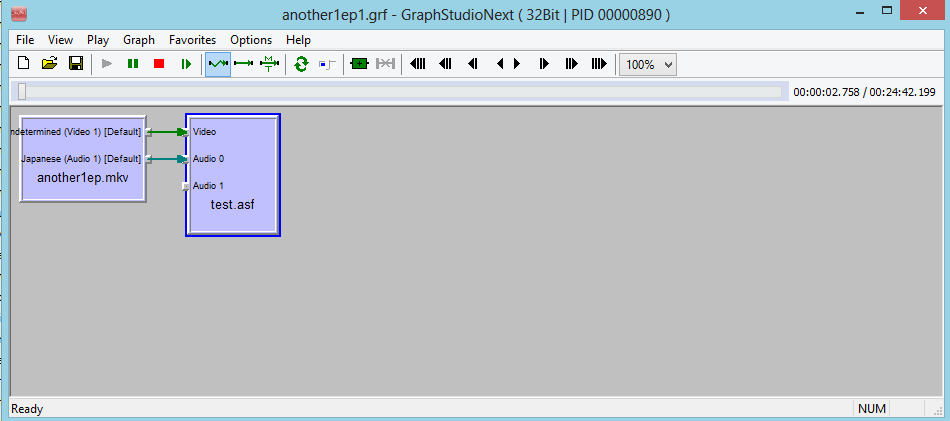Create a new graph with blank page icon
The width and height of the screenshot is (950, 421).
[24, 64]
